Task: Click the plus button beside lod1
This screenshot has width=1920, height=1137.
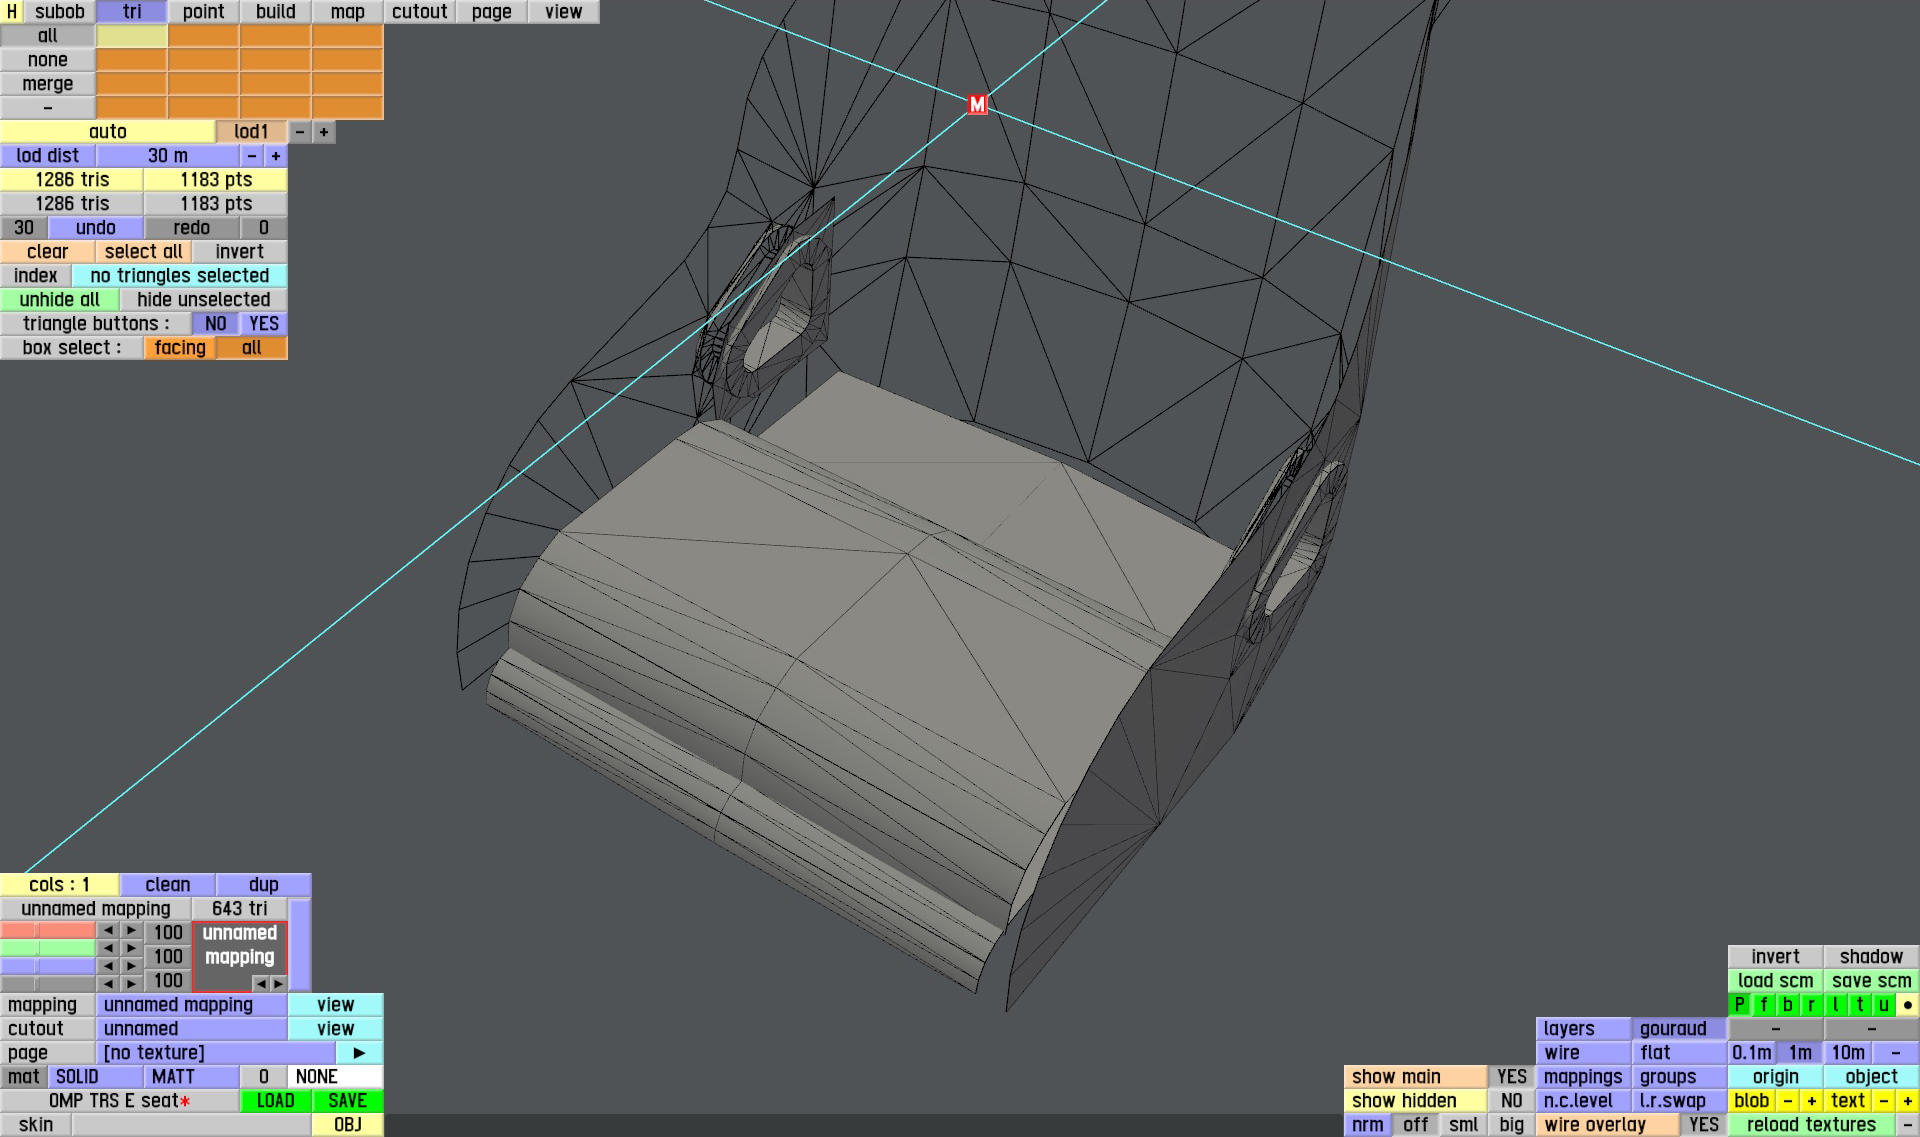Action: 324,132
